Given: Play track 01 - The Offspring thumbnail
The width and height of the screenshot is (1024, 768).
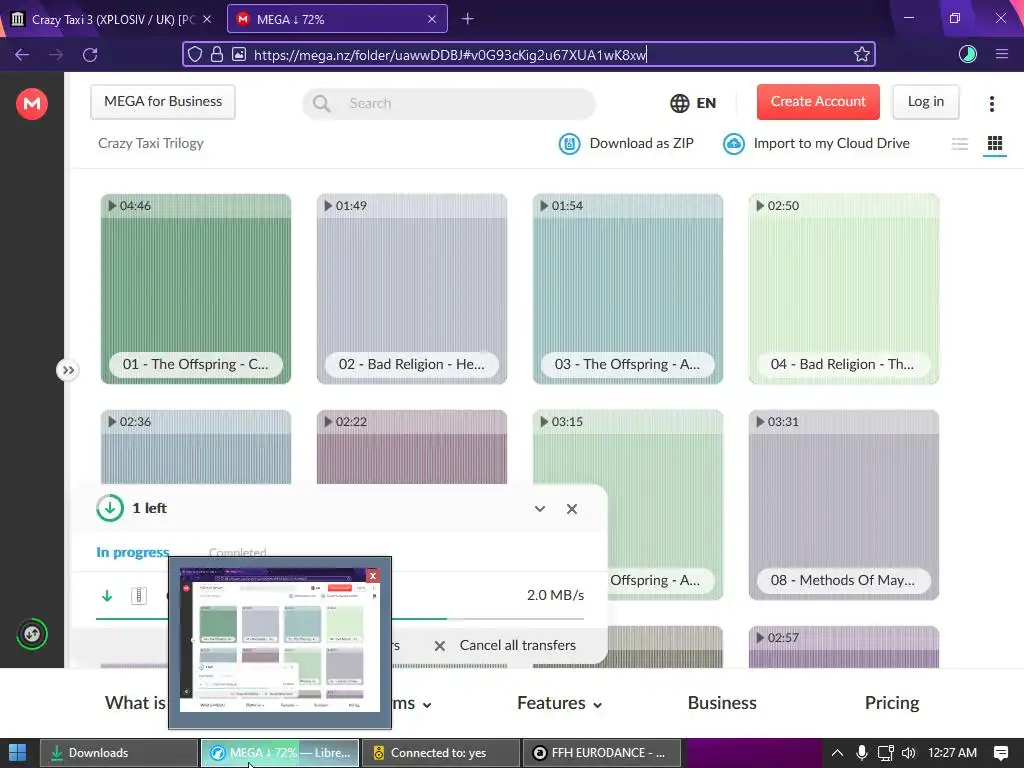Looking at the screenshot, I should pyautogui.click(x=196, y=289).
